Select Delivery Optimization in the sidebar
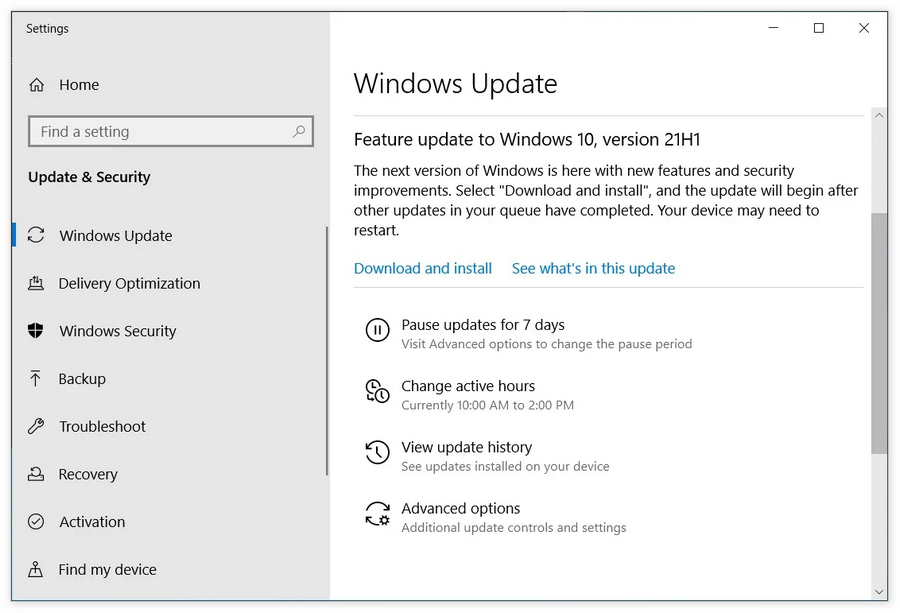This screenshot has height=613, width=900. click(x=129, y=283)
